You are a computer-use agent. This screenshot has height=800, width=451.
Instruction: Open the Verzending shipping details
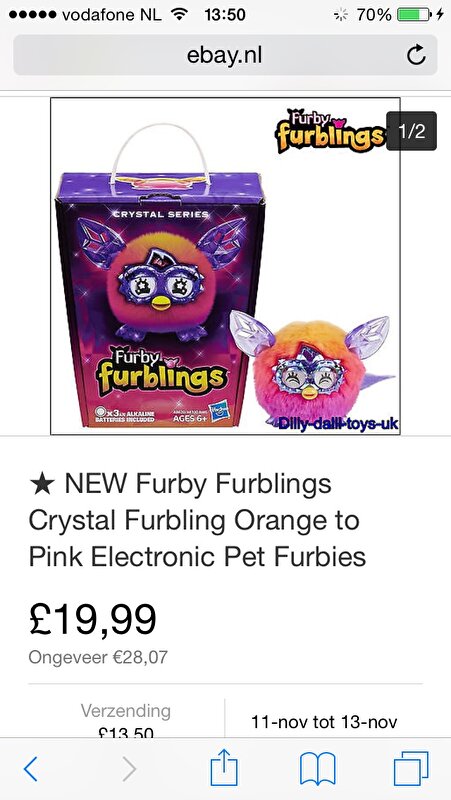[126, 720]
